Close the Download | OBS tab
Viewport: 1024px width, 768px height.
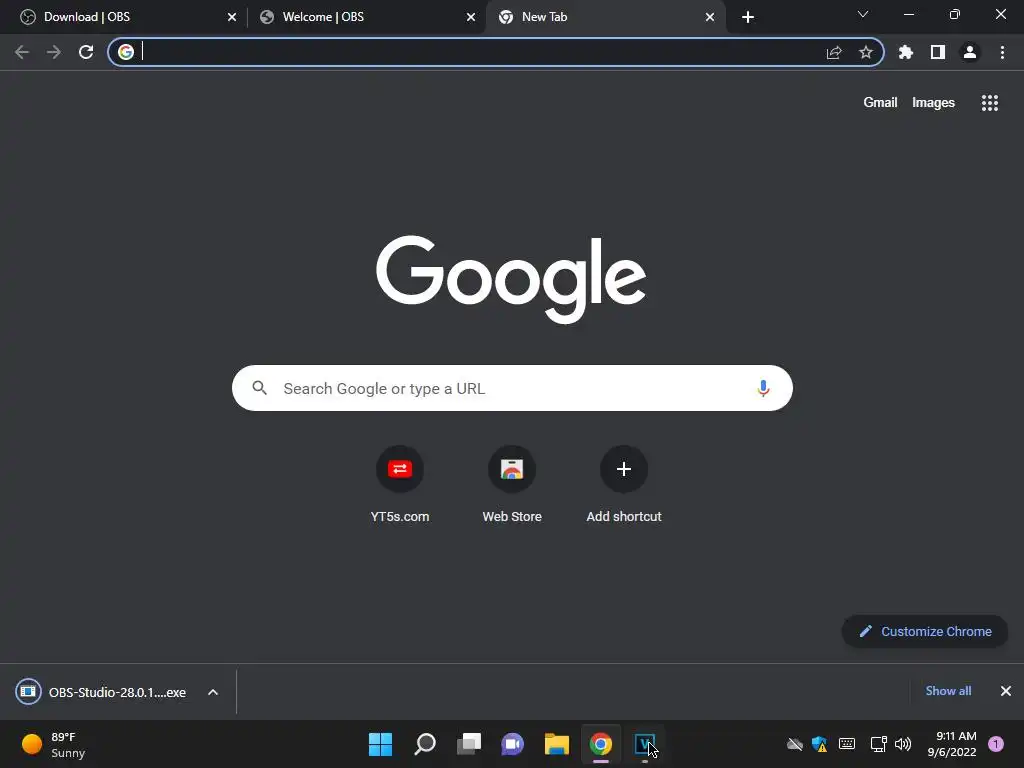[232, 17]
